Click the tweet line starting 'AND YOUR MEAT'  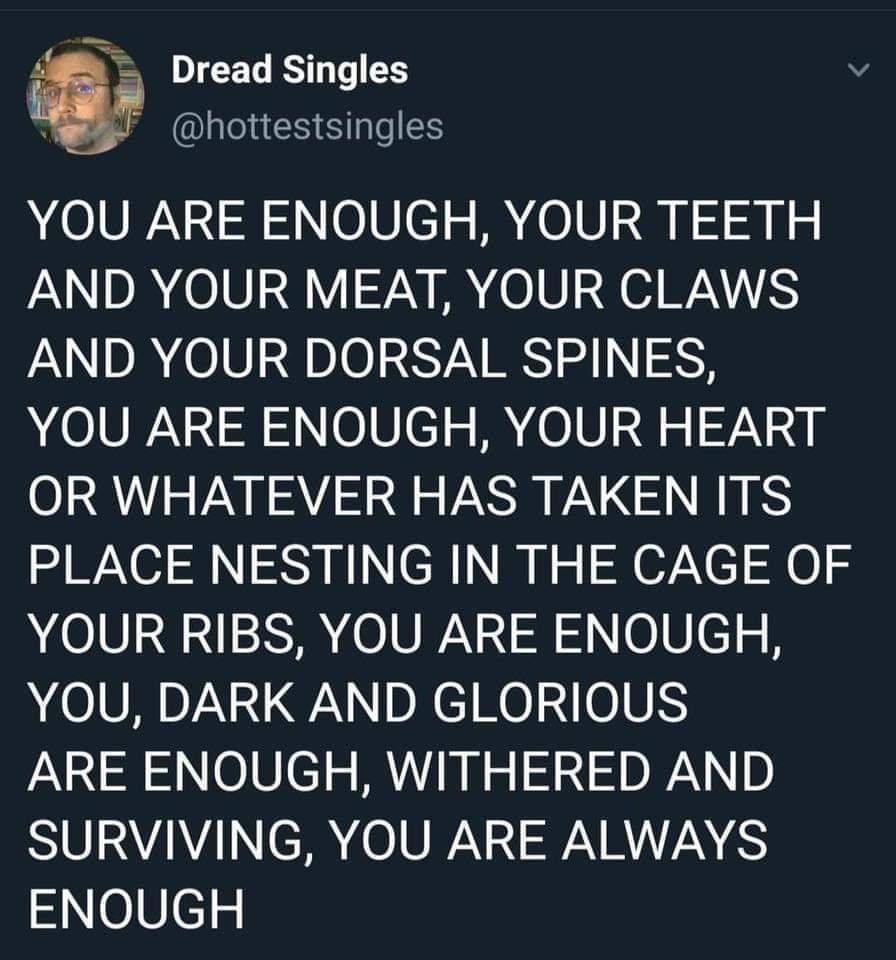415,290
